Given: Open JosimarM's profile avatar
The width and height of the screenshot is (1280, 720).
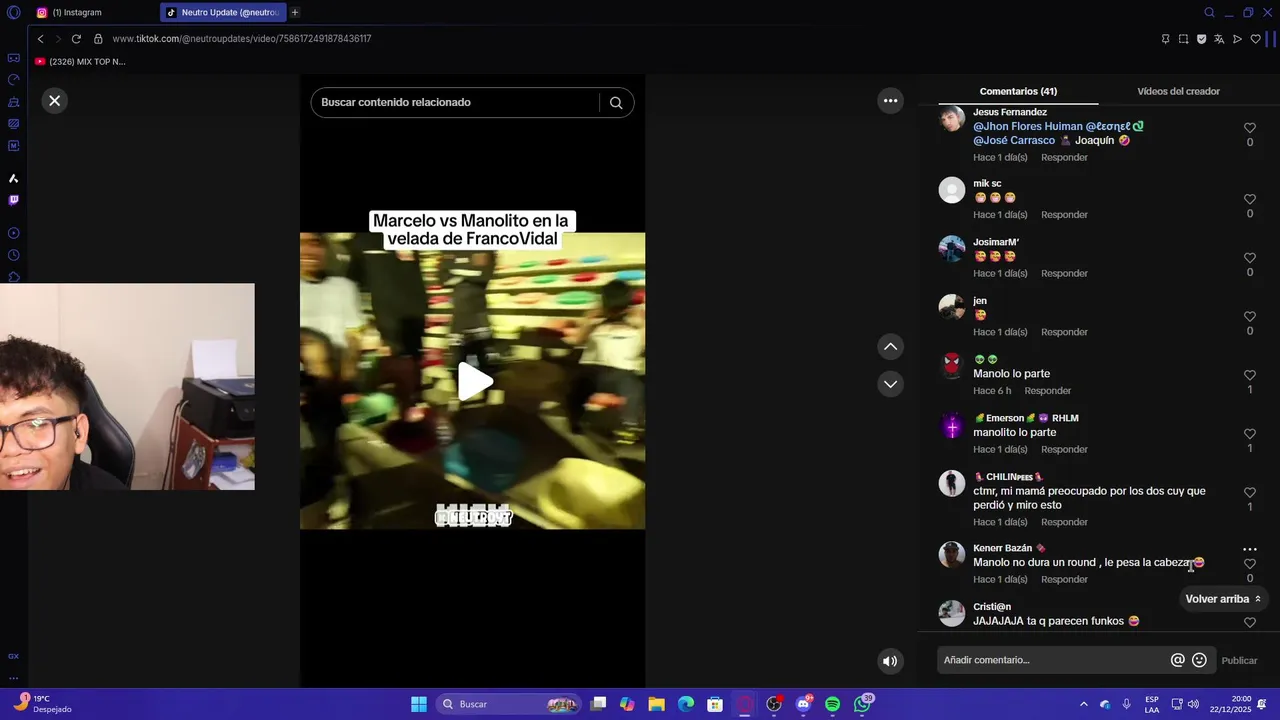Looking at the screenshot, I should (x=952, y=248).
